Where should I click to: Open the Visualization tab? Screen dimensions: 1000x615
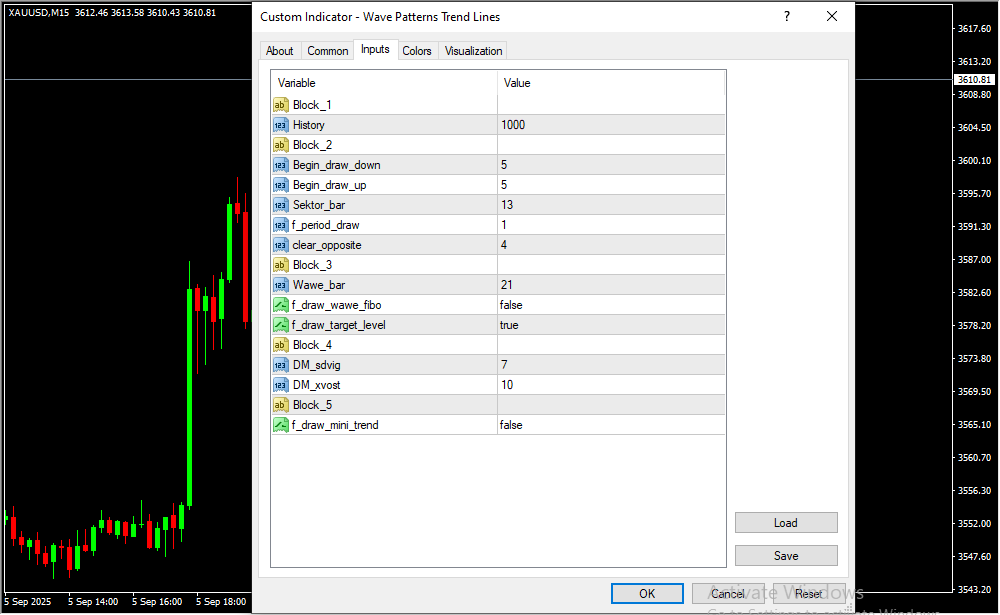[x=474, y=51]
